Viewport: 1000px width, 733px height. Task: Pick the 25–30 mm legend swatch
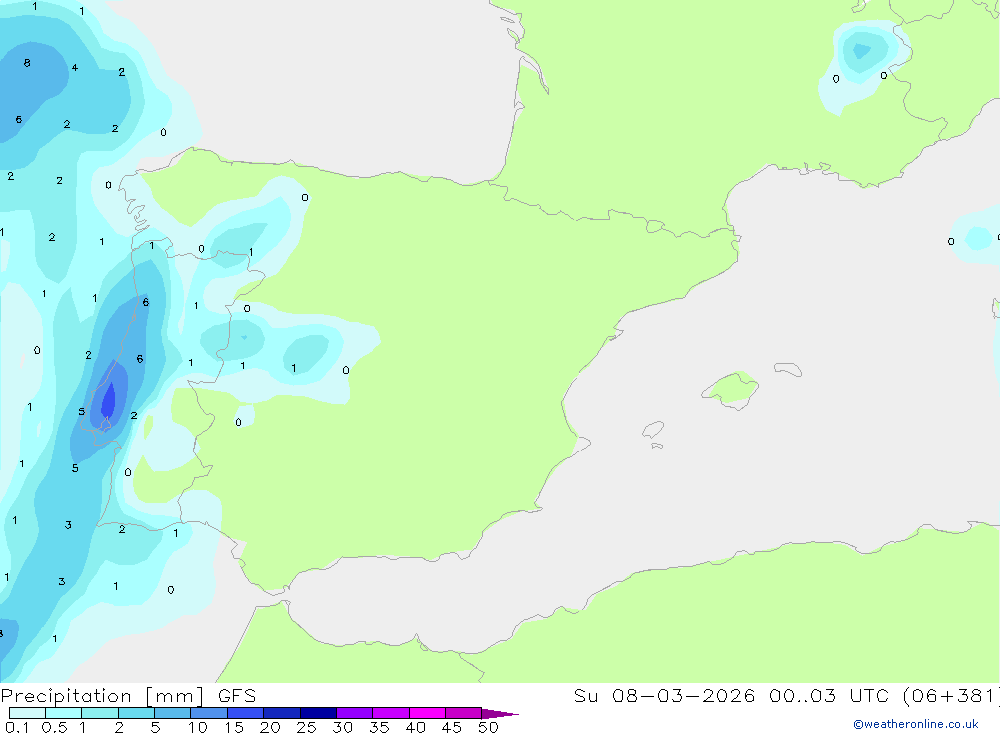click(318, 713)
